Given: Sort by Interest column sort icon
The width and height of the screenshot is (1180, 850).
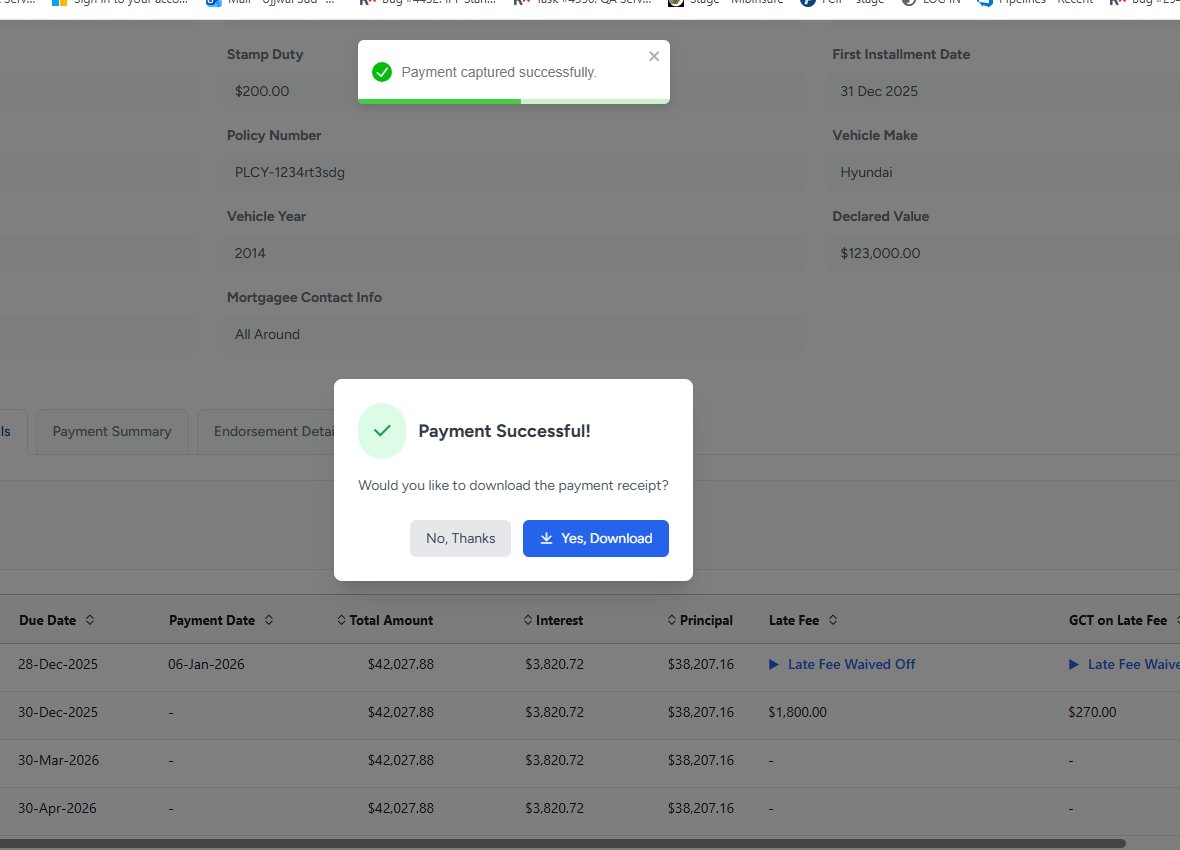Looking at the screenshot, I should coord(528,620).
